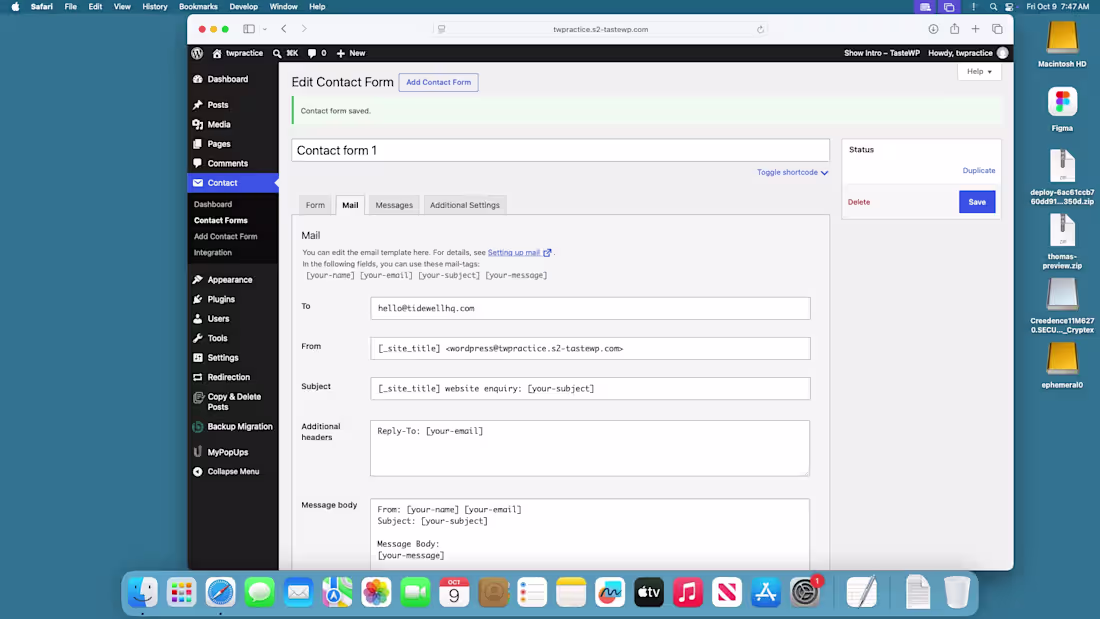Show Safari tab overview icon
The height and width of the screenshot is (619, 1100).
click(997, 29)
